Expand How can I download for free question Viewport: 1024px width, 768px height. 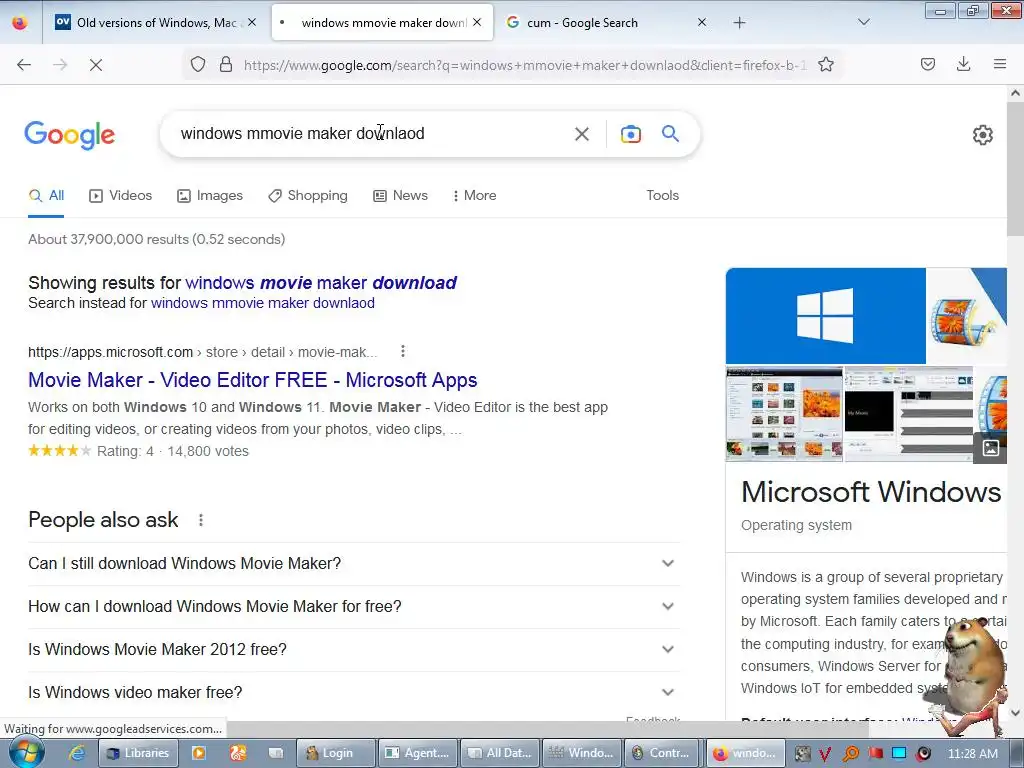tap(353, 607)
